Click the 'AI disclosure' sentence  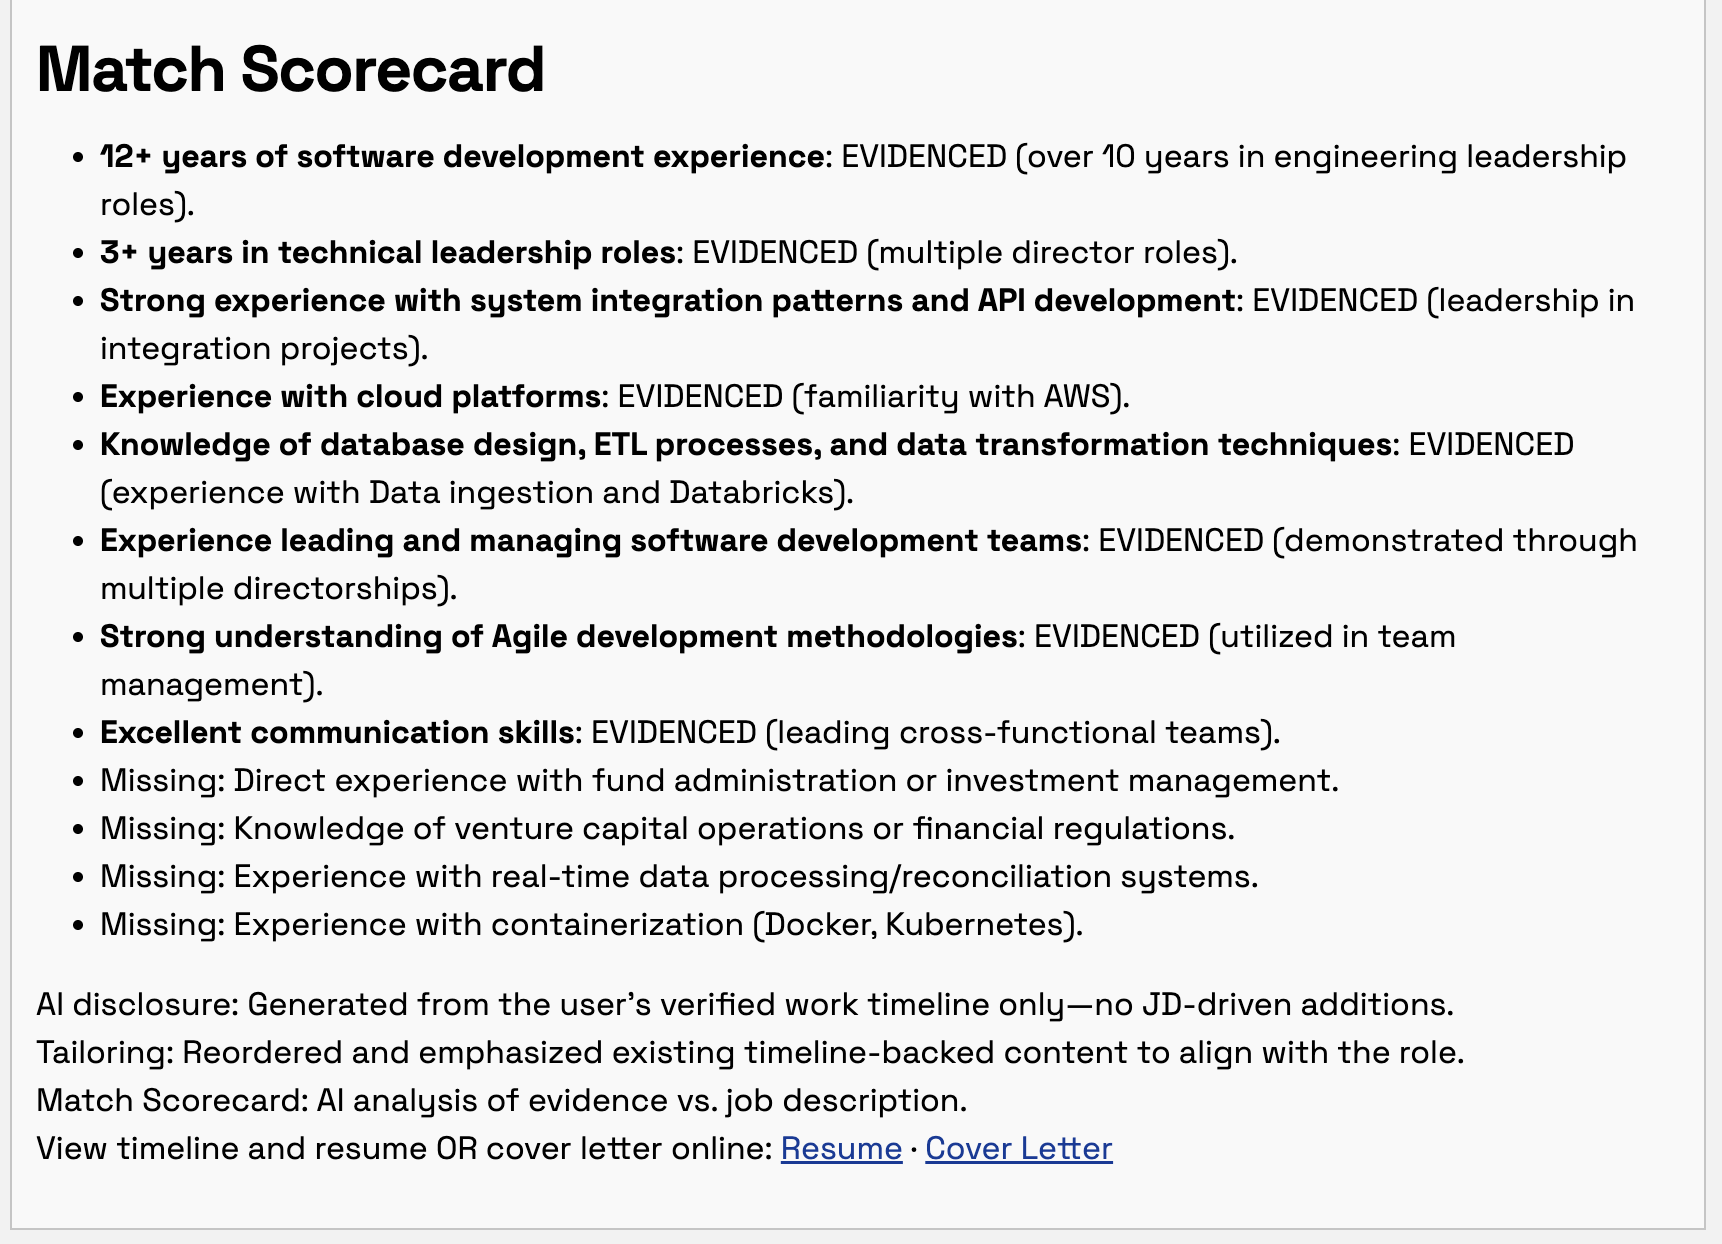pyautogui.click(x=745, y=1004)
